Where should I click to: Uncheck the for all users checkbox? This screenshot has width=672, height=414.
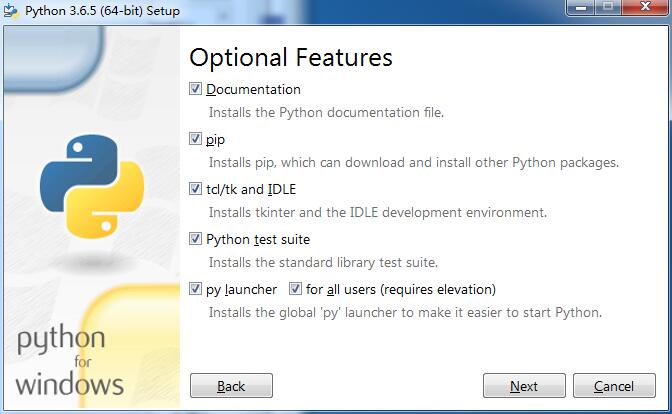click(295, 289)
